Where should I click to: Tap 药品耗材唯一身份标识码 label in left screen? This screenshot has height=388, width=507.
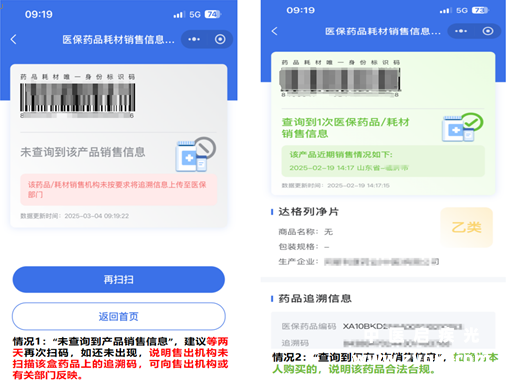click(x=77, y=77)
